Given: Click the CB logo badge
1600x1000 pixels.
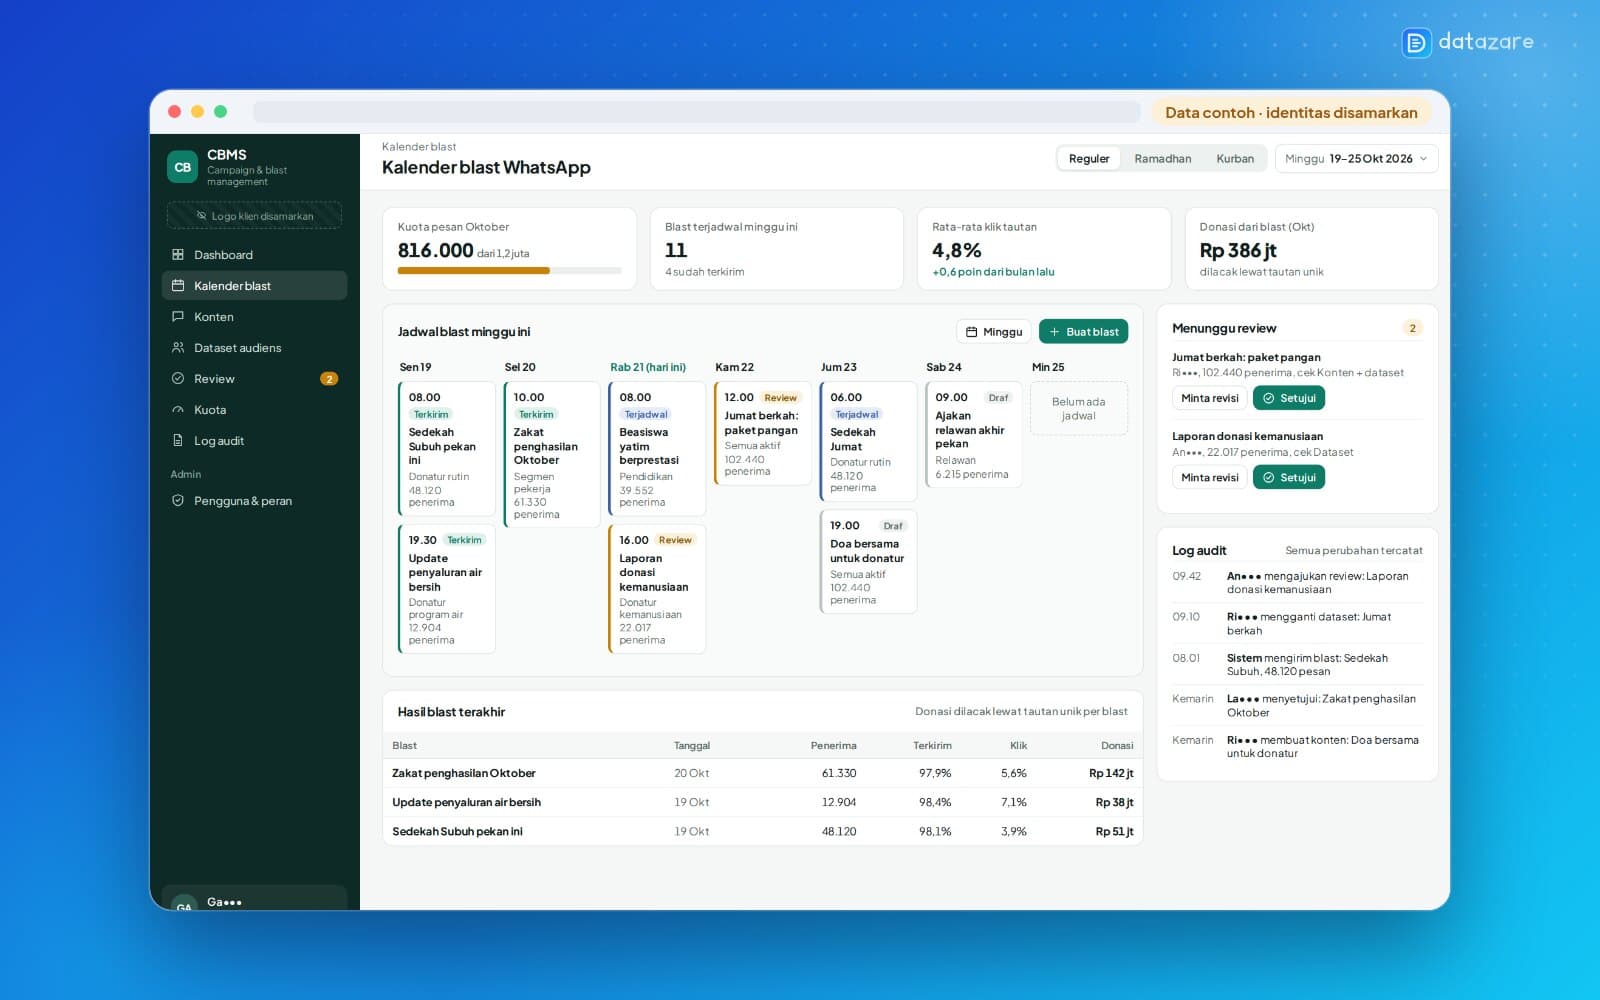Looking at the screenshot, I should (182, 167).
